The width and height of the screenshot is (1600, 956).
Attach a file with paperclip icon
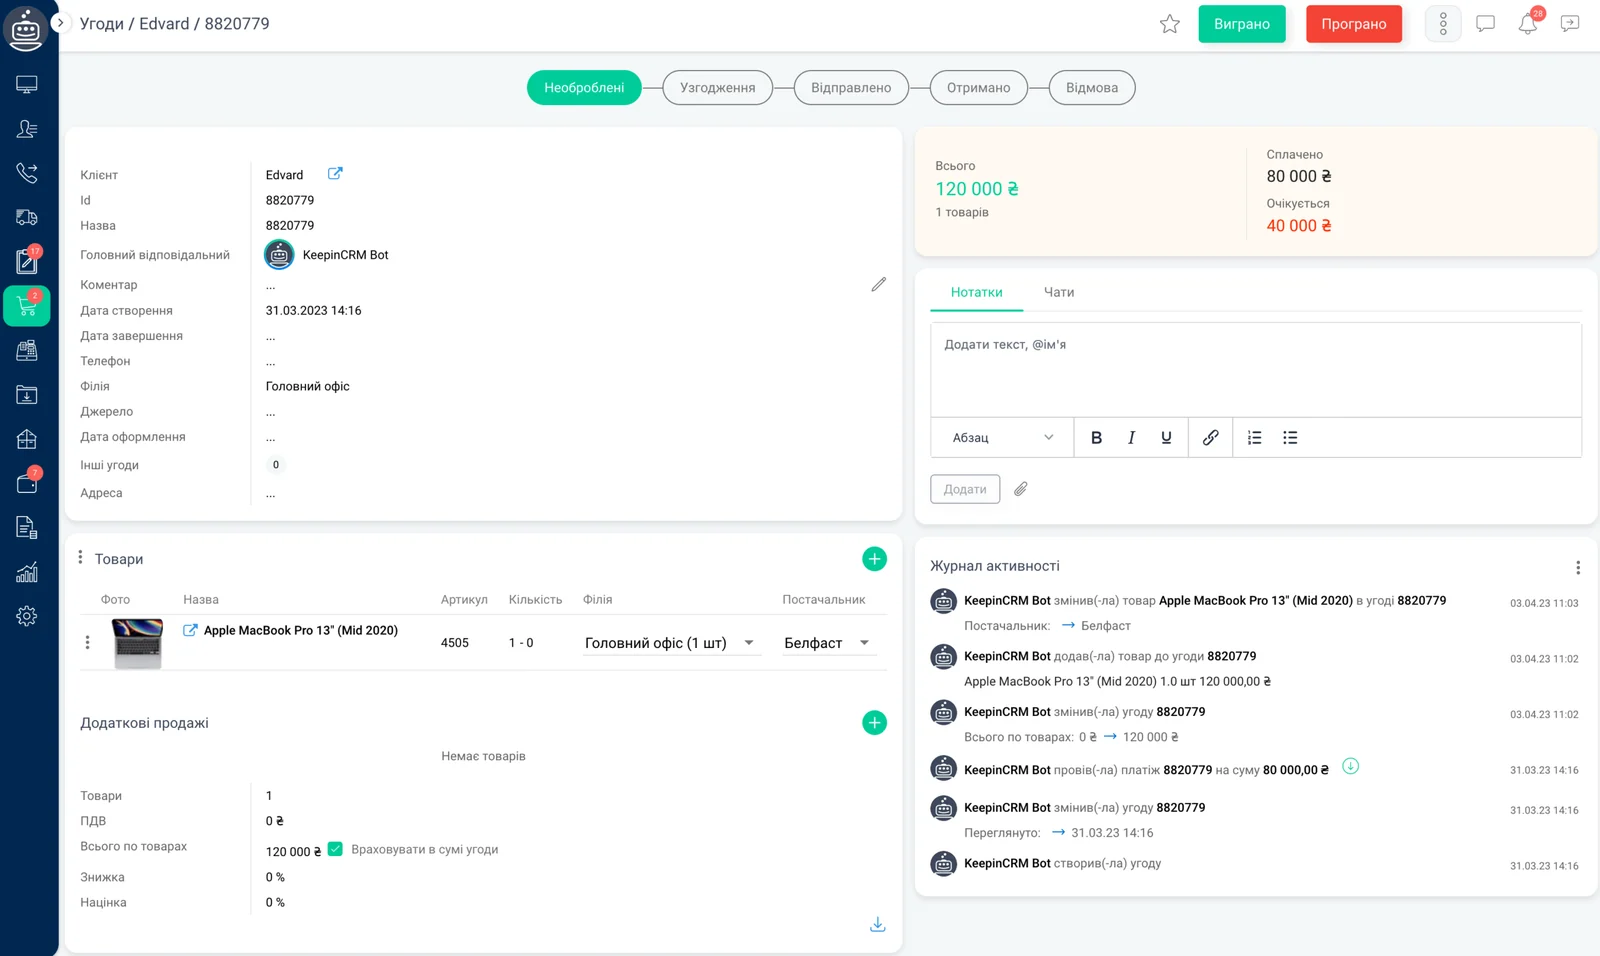coord(1020,489)
